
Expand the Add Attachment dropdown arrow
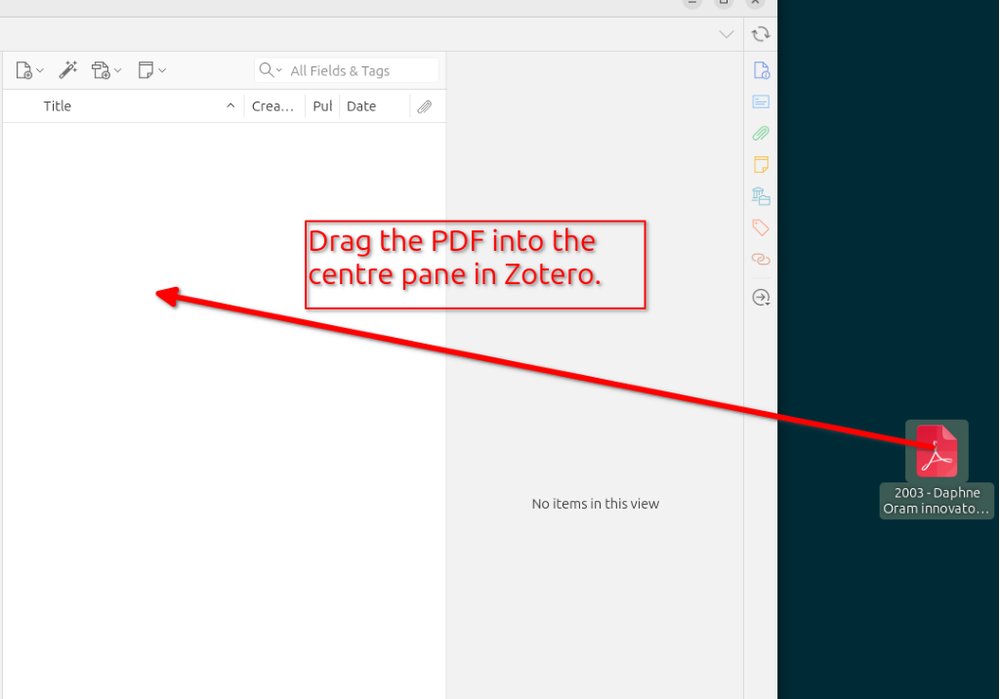tap(117, 71)
